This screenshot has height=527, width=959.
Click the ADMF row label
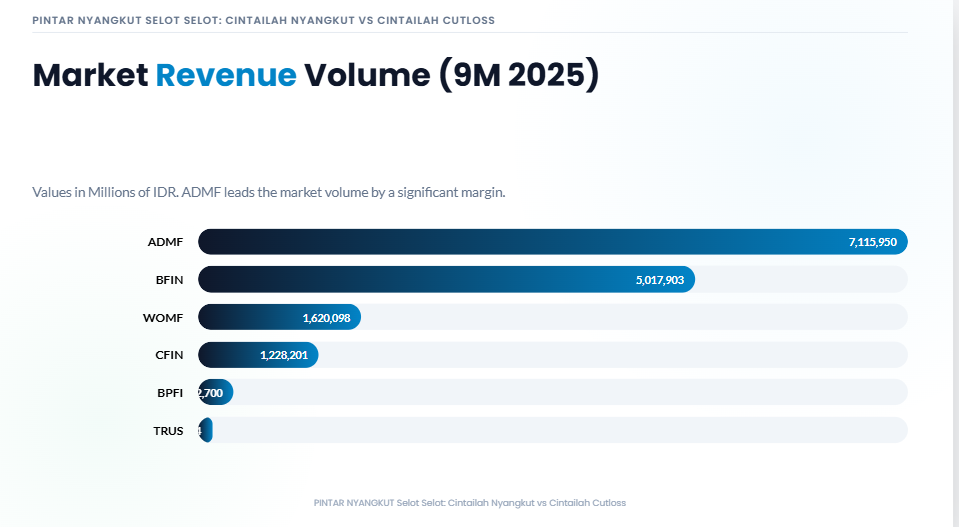tap(165, 242)
